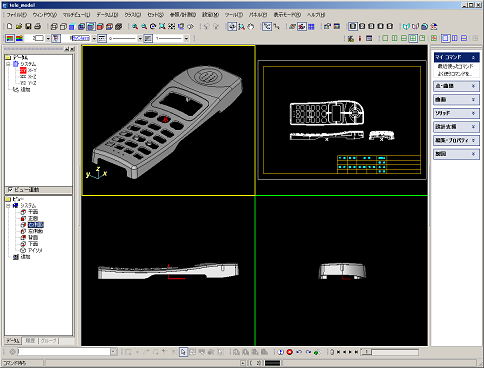Click the blue two-column window layout icon

pyautogui.click(x=455, y=38)
